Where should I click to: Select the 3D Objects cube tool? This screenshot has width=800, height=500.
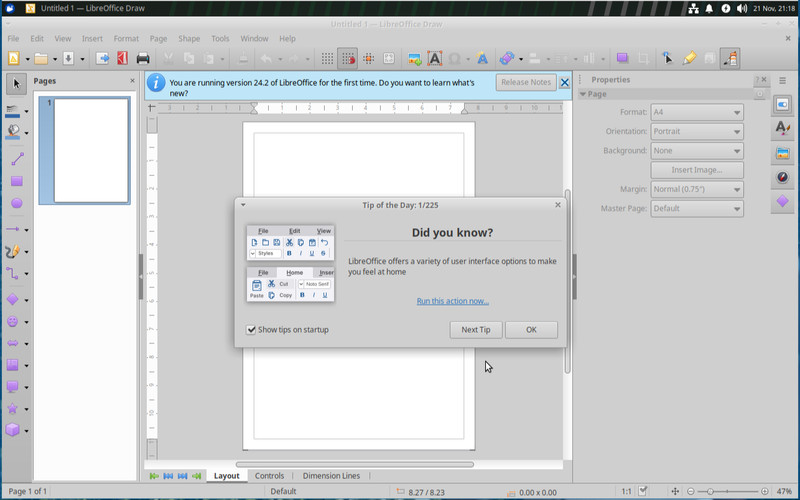click(x=13, y=430)
